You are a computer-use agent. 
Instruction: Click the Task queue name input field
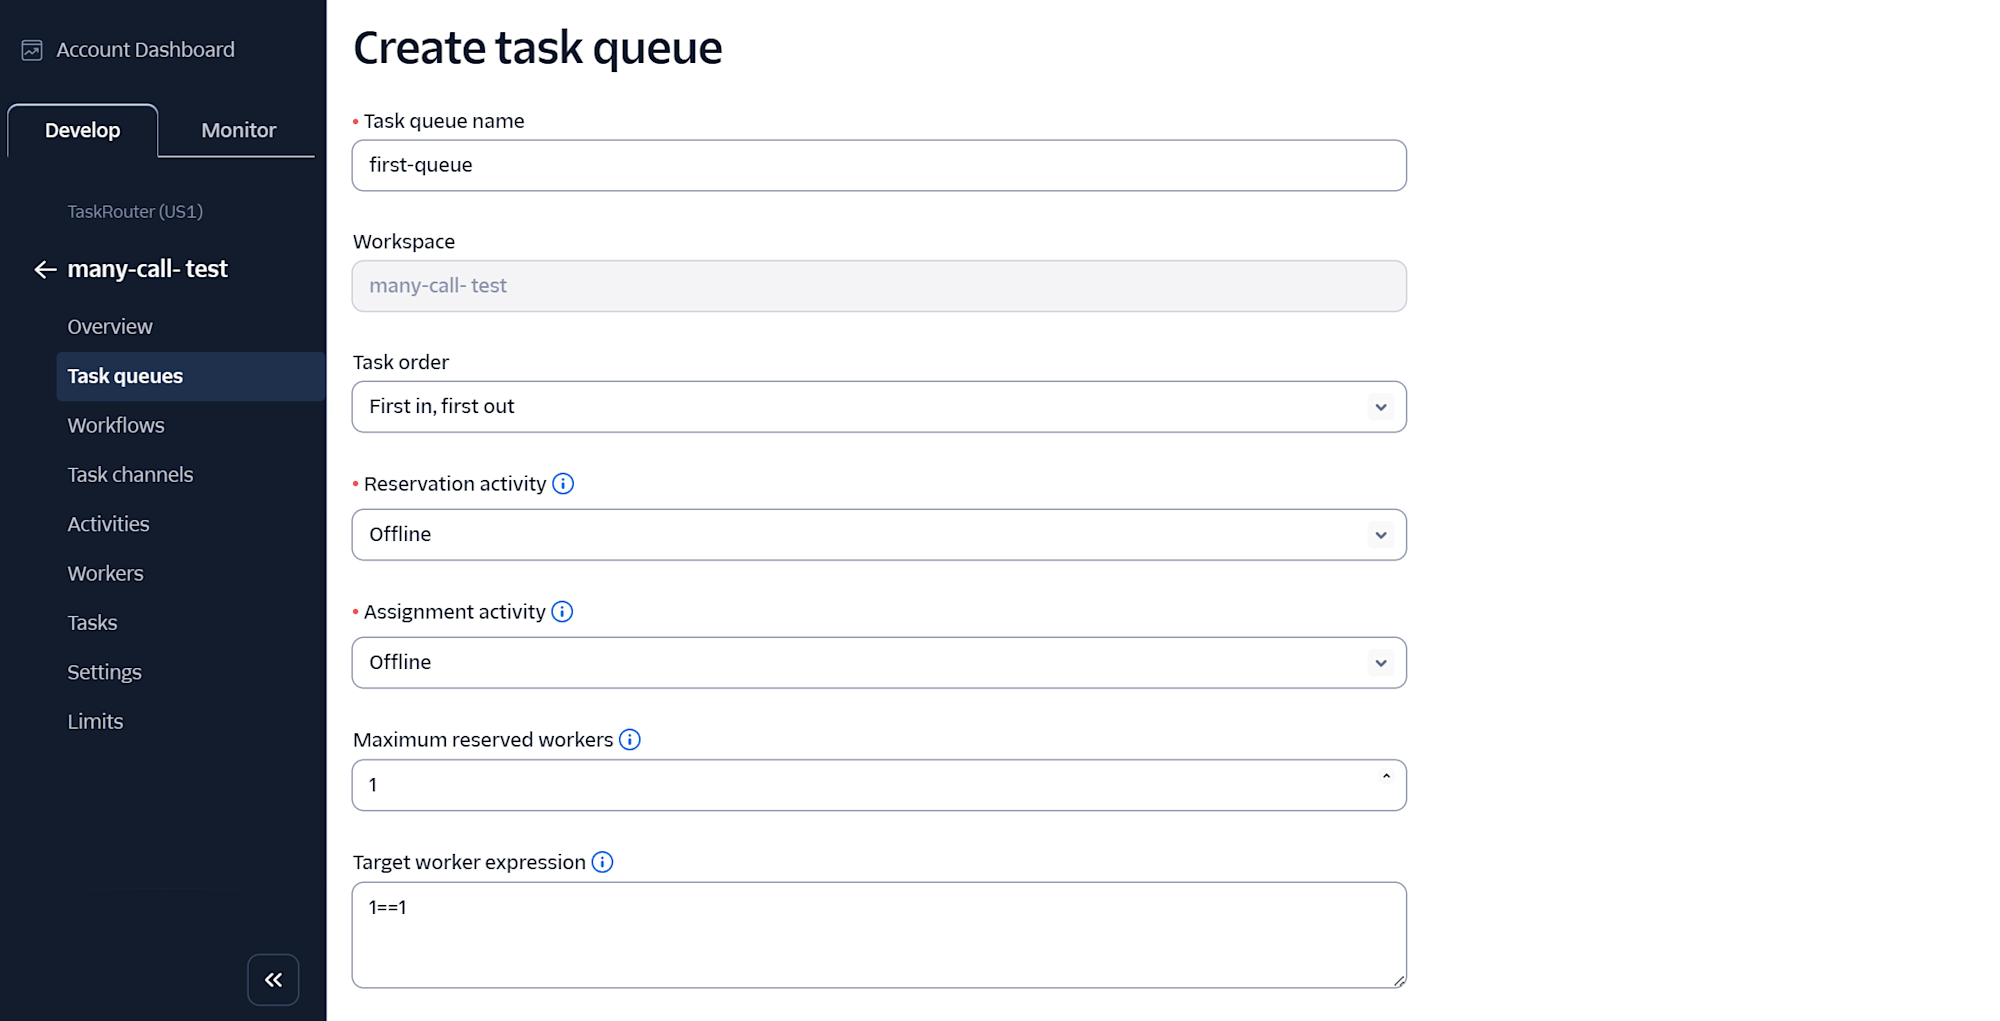click(879, 166)
